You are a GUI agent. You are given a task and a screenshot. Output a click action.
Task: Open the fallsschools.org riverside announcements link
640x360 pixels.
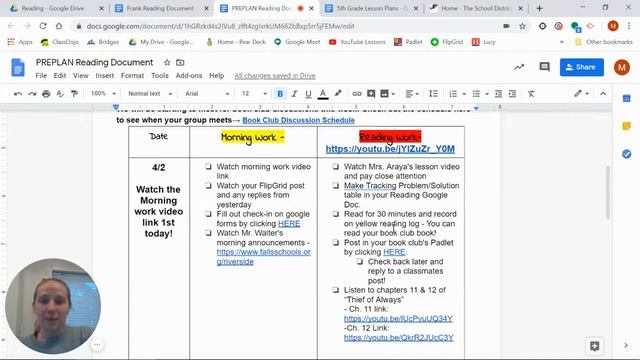click(264, 257)
